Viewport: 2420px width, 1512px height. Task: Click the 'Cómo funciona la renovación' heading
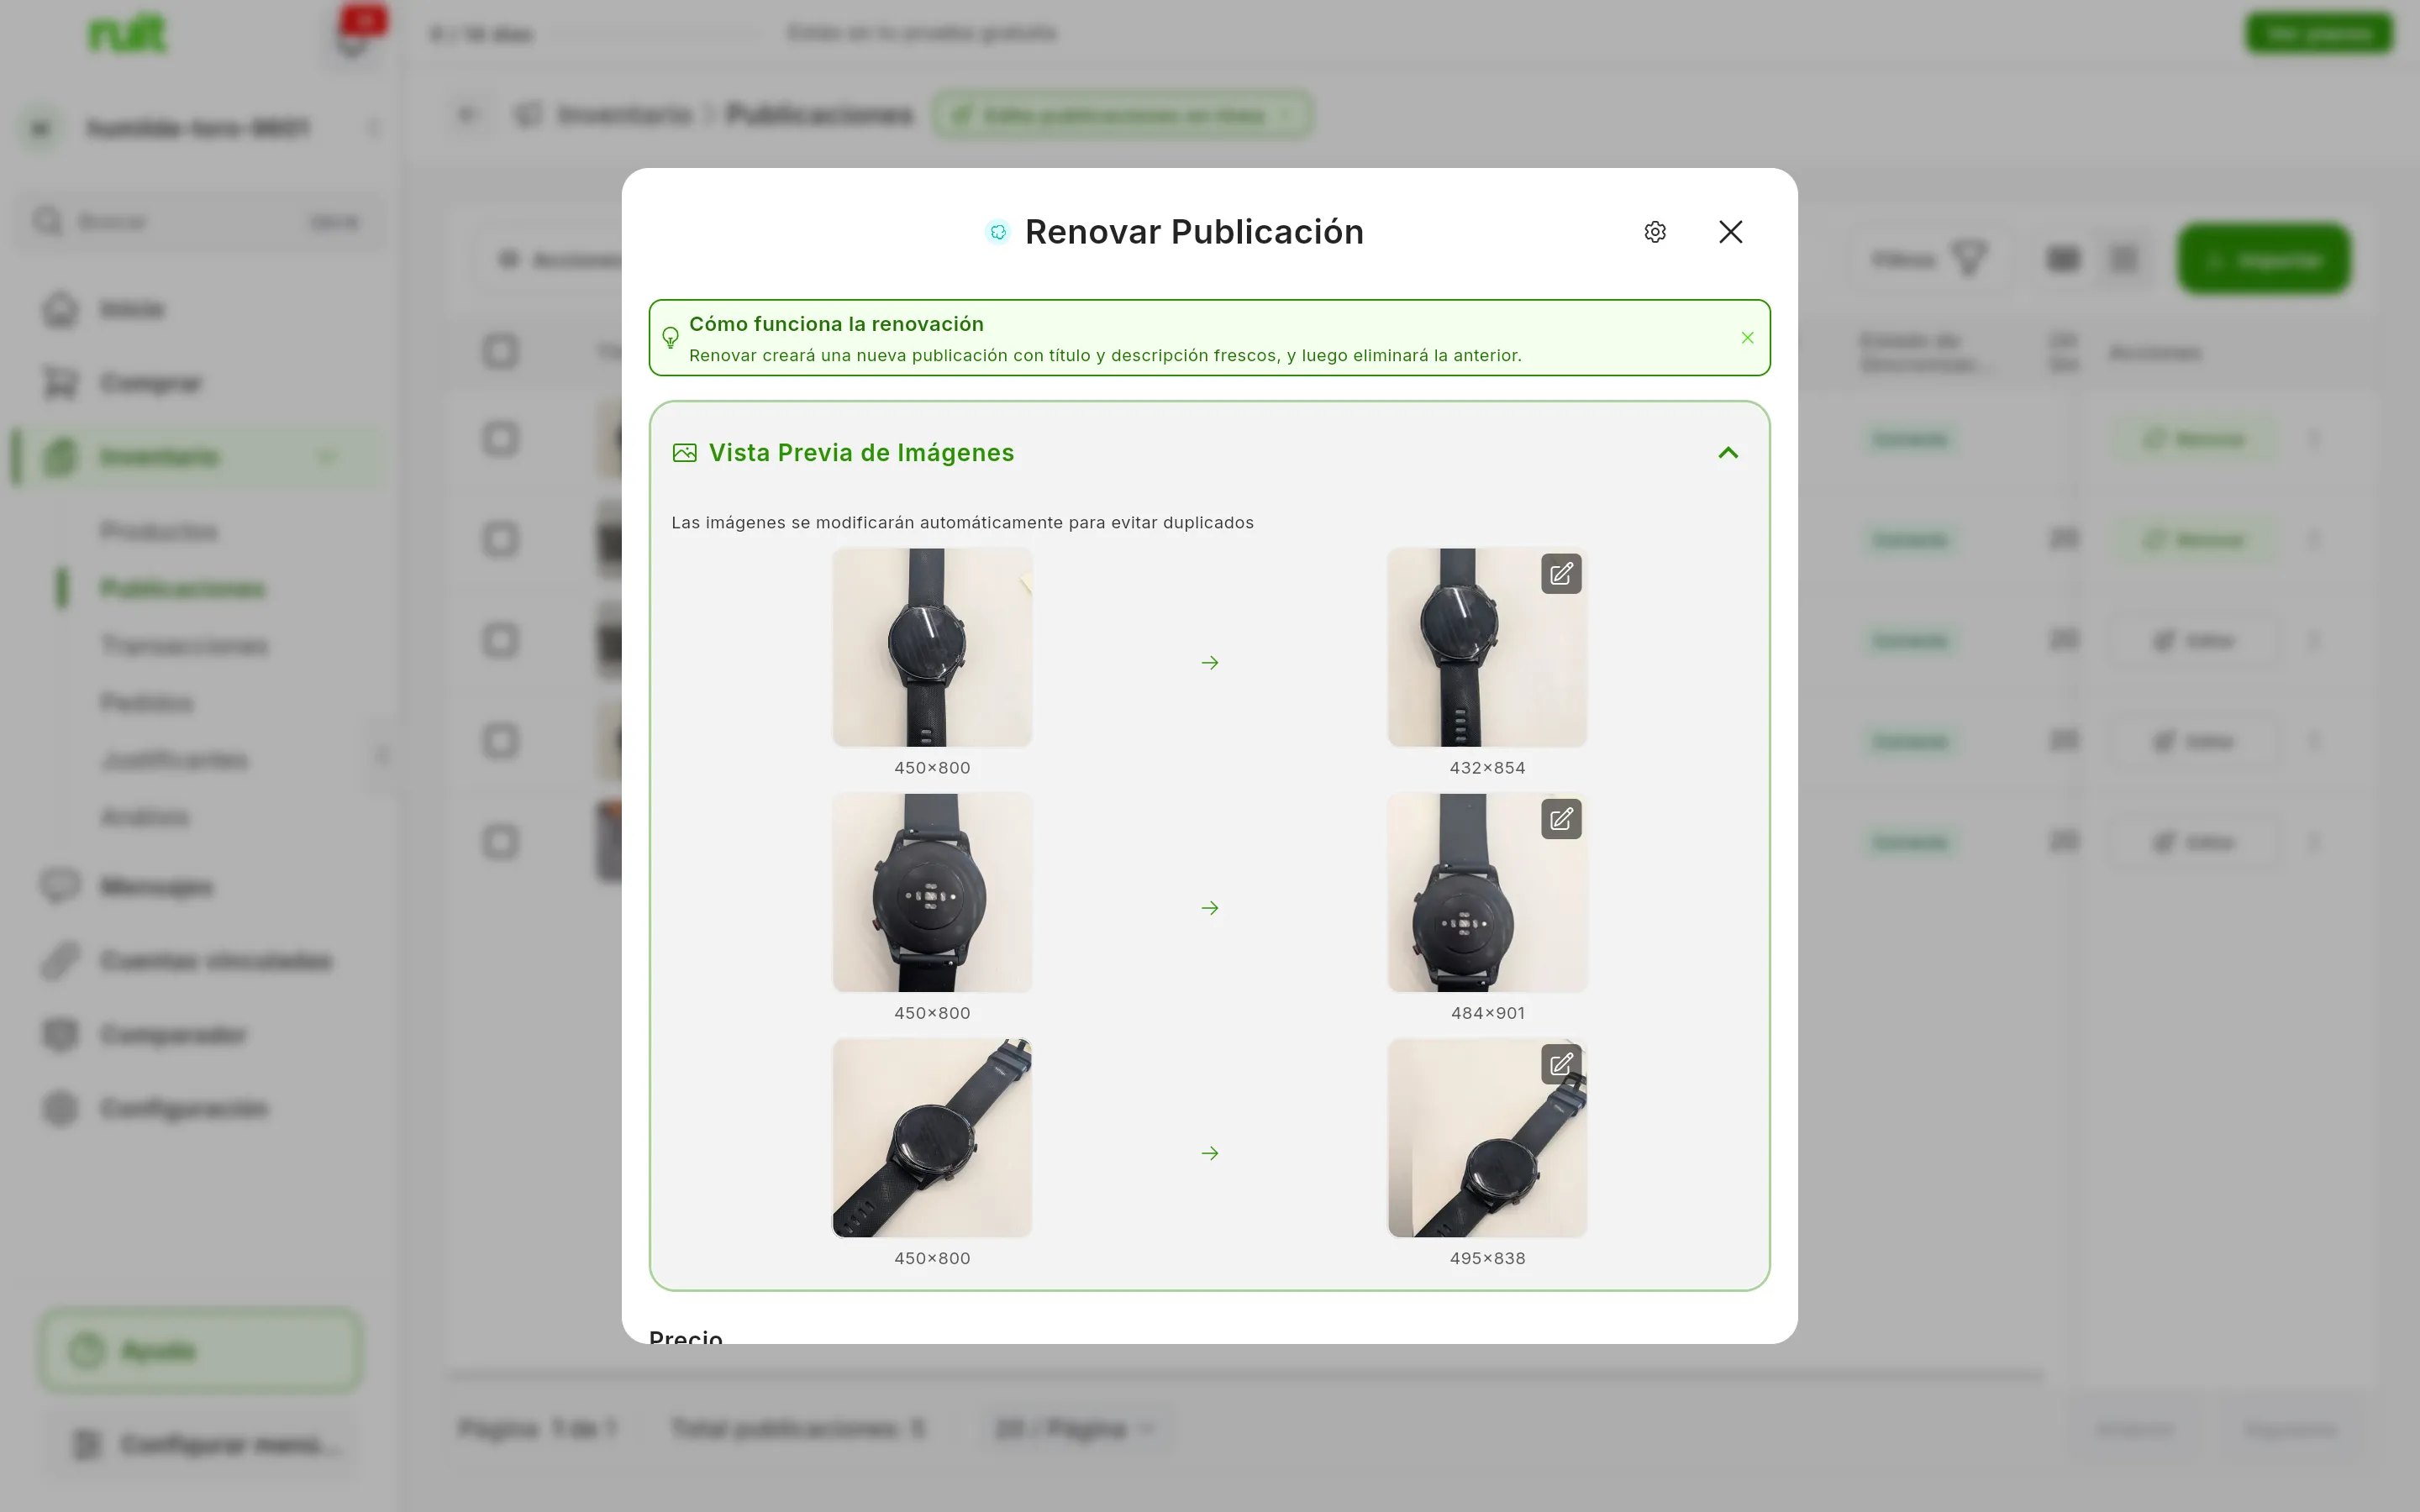pyautogui.click(x=836, y=324)
